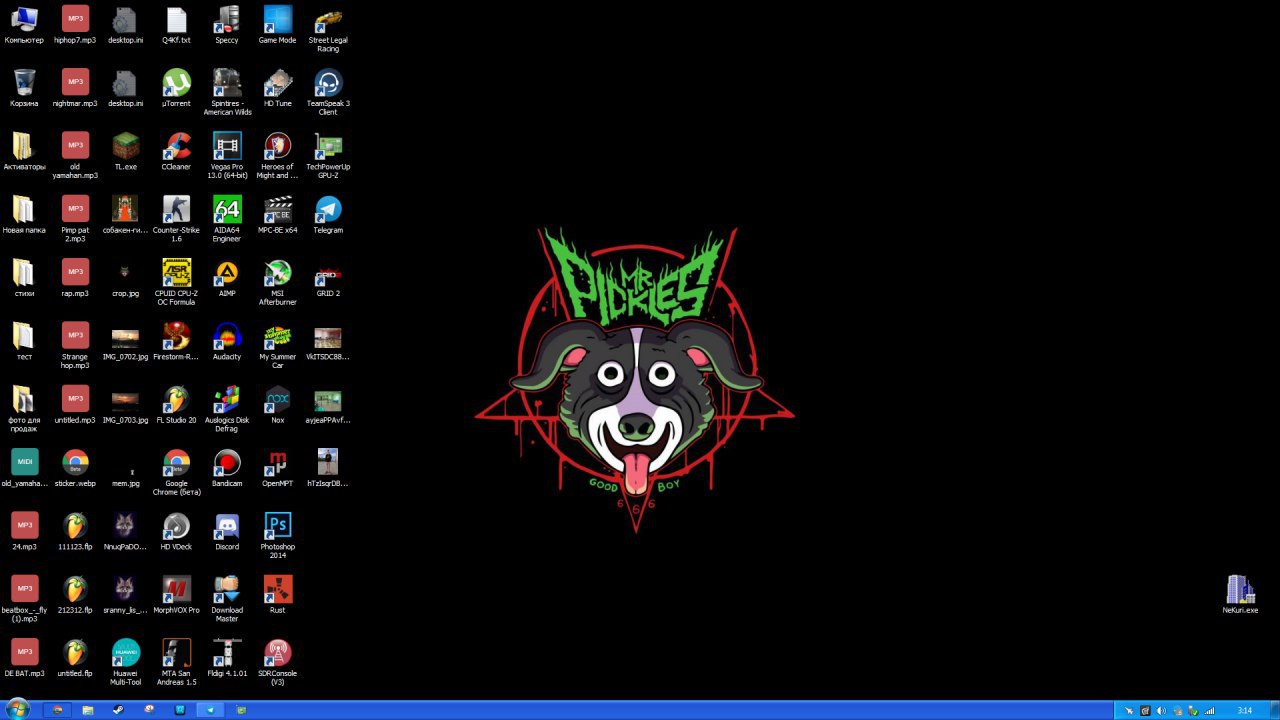Select hiphop7.mp3 file
The image size is (1280, 720).
75,25
